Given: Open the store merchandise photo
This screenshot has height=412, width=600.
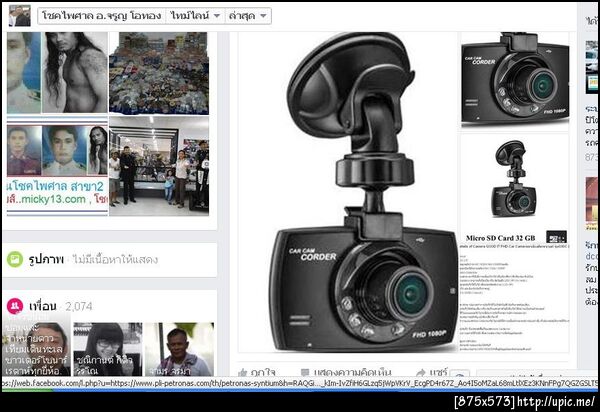Looking at the screenshot, I should pyautogui.click(x=159, y=73).
